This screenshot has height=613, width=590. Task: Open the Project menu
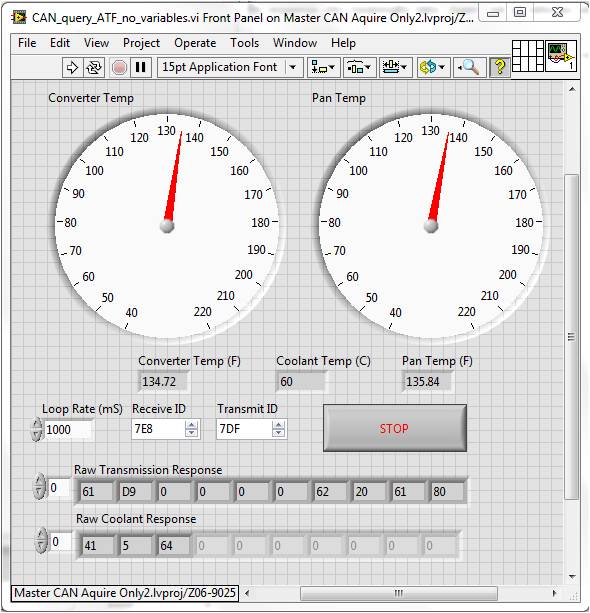click(x=141, y=43)
